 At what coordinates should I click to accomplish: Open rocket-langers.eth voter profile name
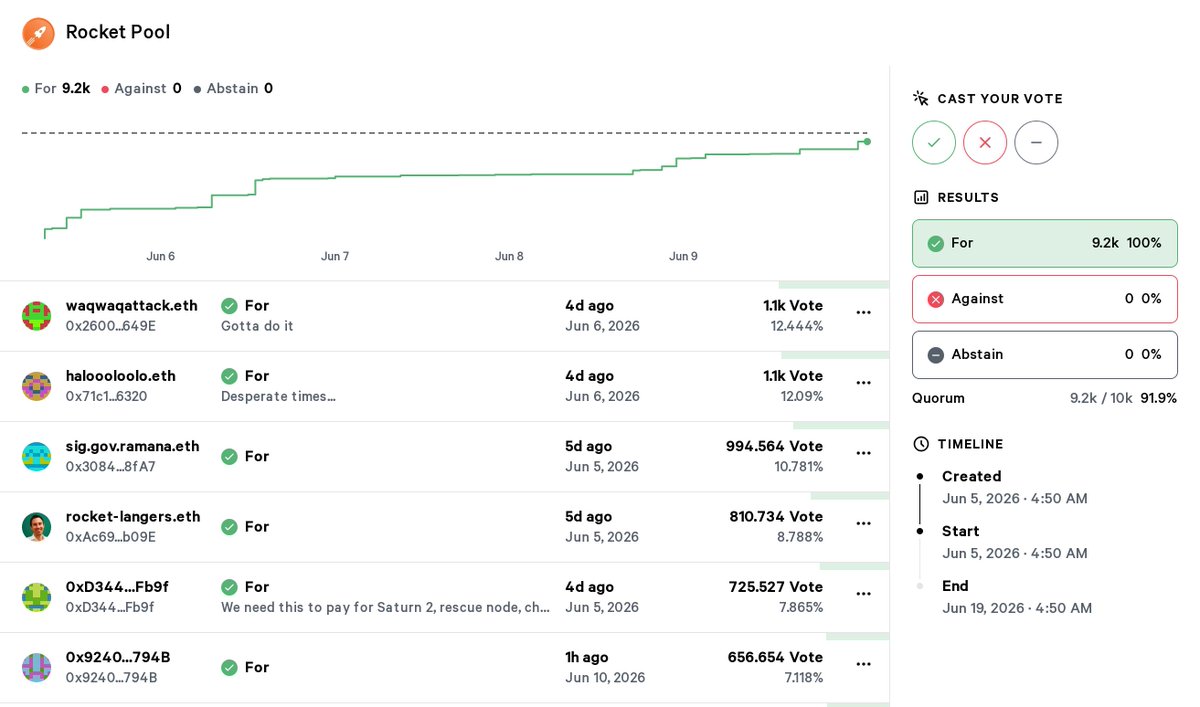133,517
